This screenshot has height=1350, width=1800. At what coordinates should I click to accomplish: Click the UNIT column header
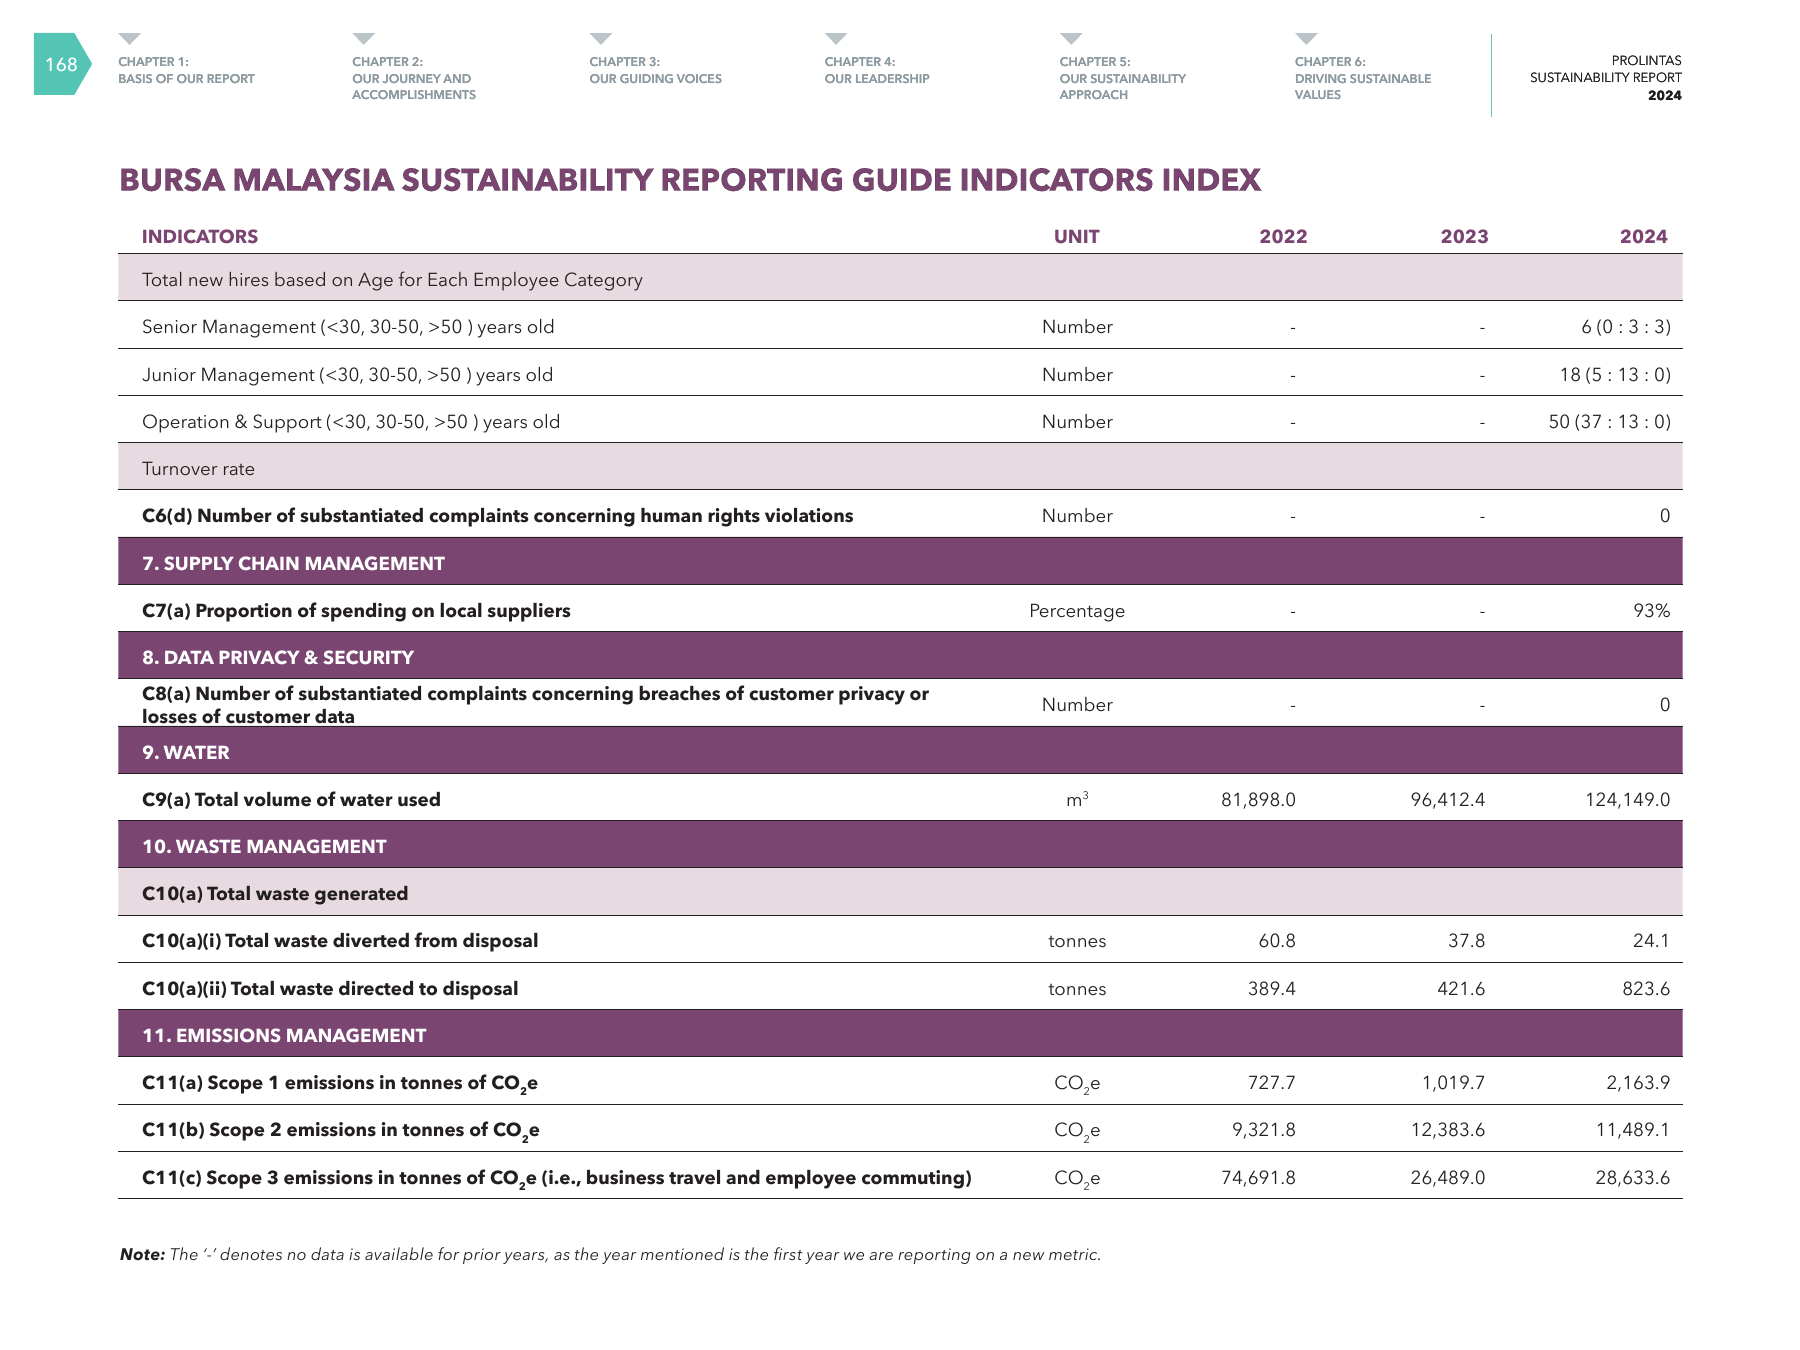(x=1077, y=237)
